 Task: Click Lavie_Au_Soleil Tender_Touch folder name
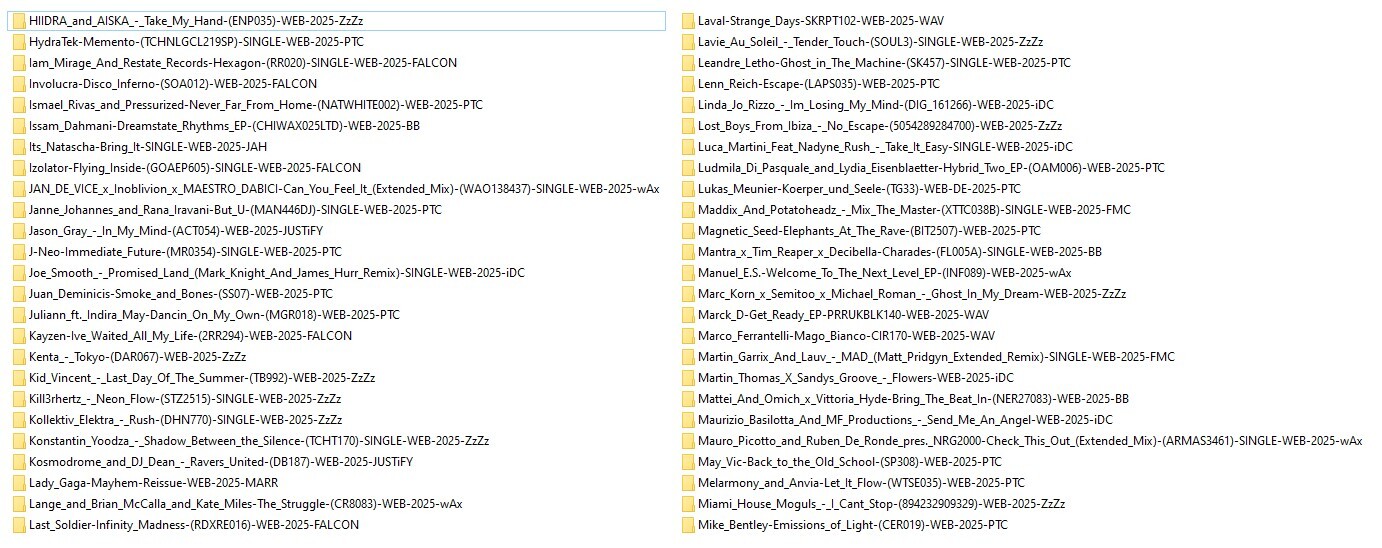tap(871, 42)
